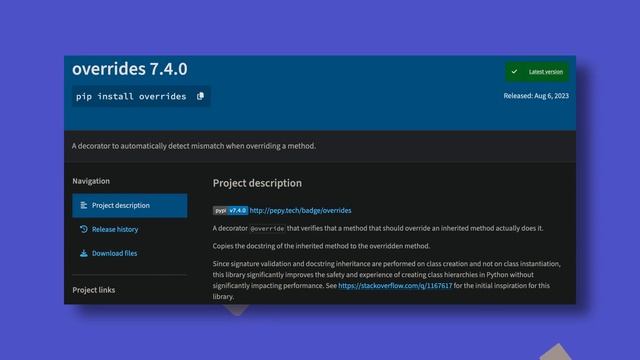Open the Project description navigation tab
The image size is (640, 360).
(x=130, y=205)
